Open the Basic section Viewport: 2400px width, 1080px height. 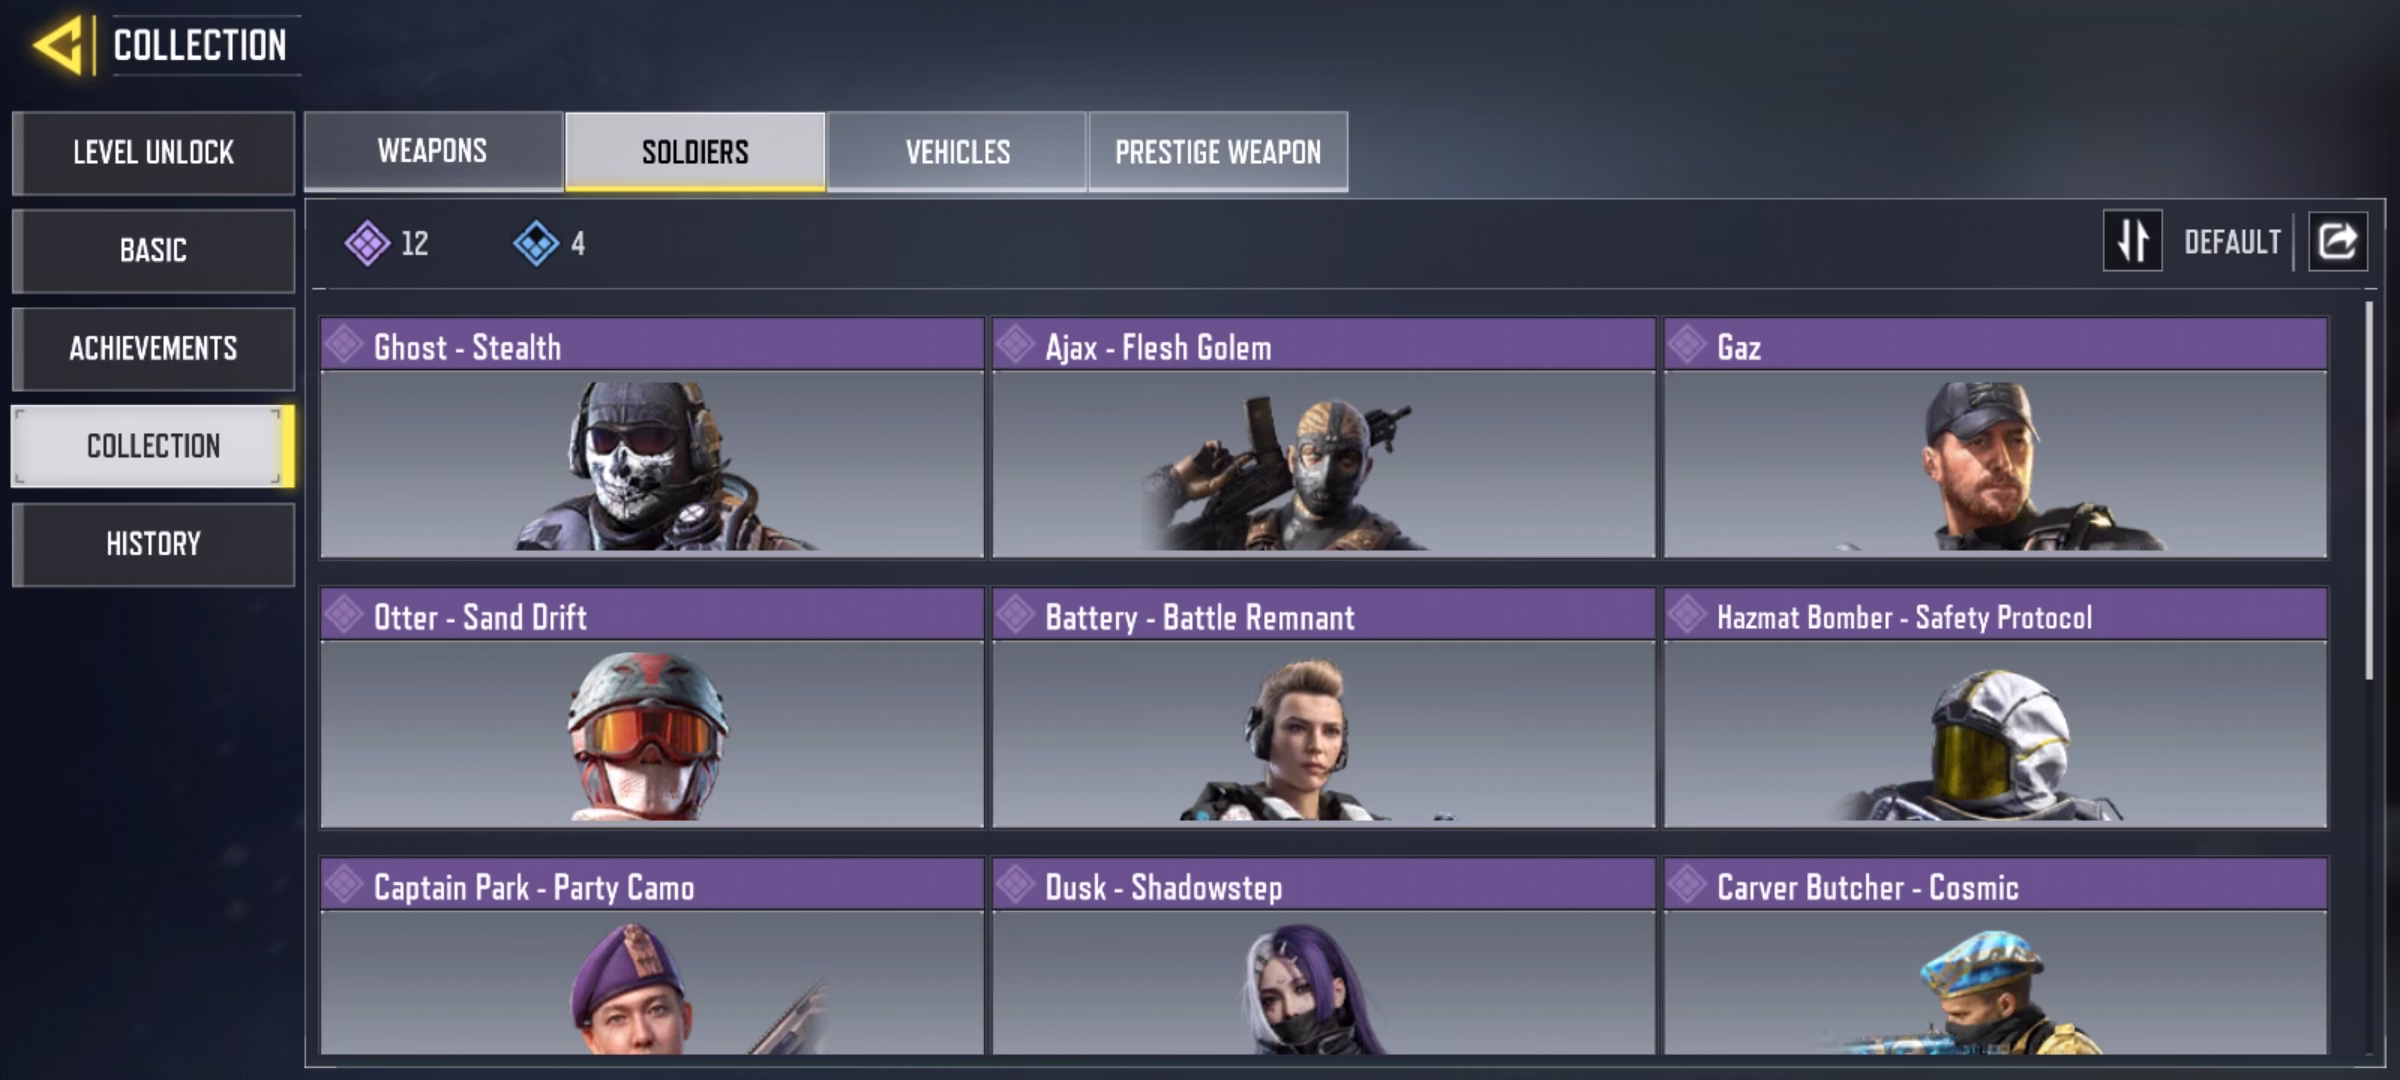point(153,250)
